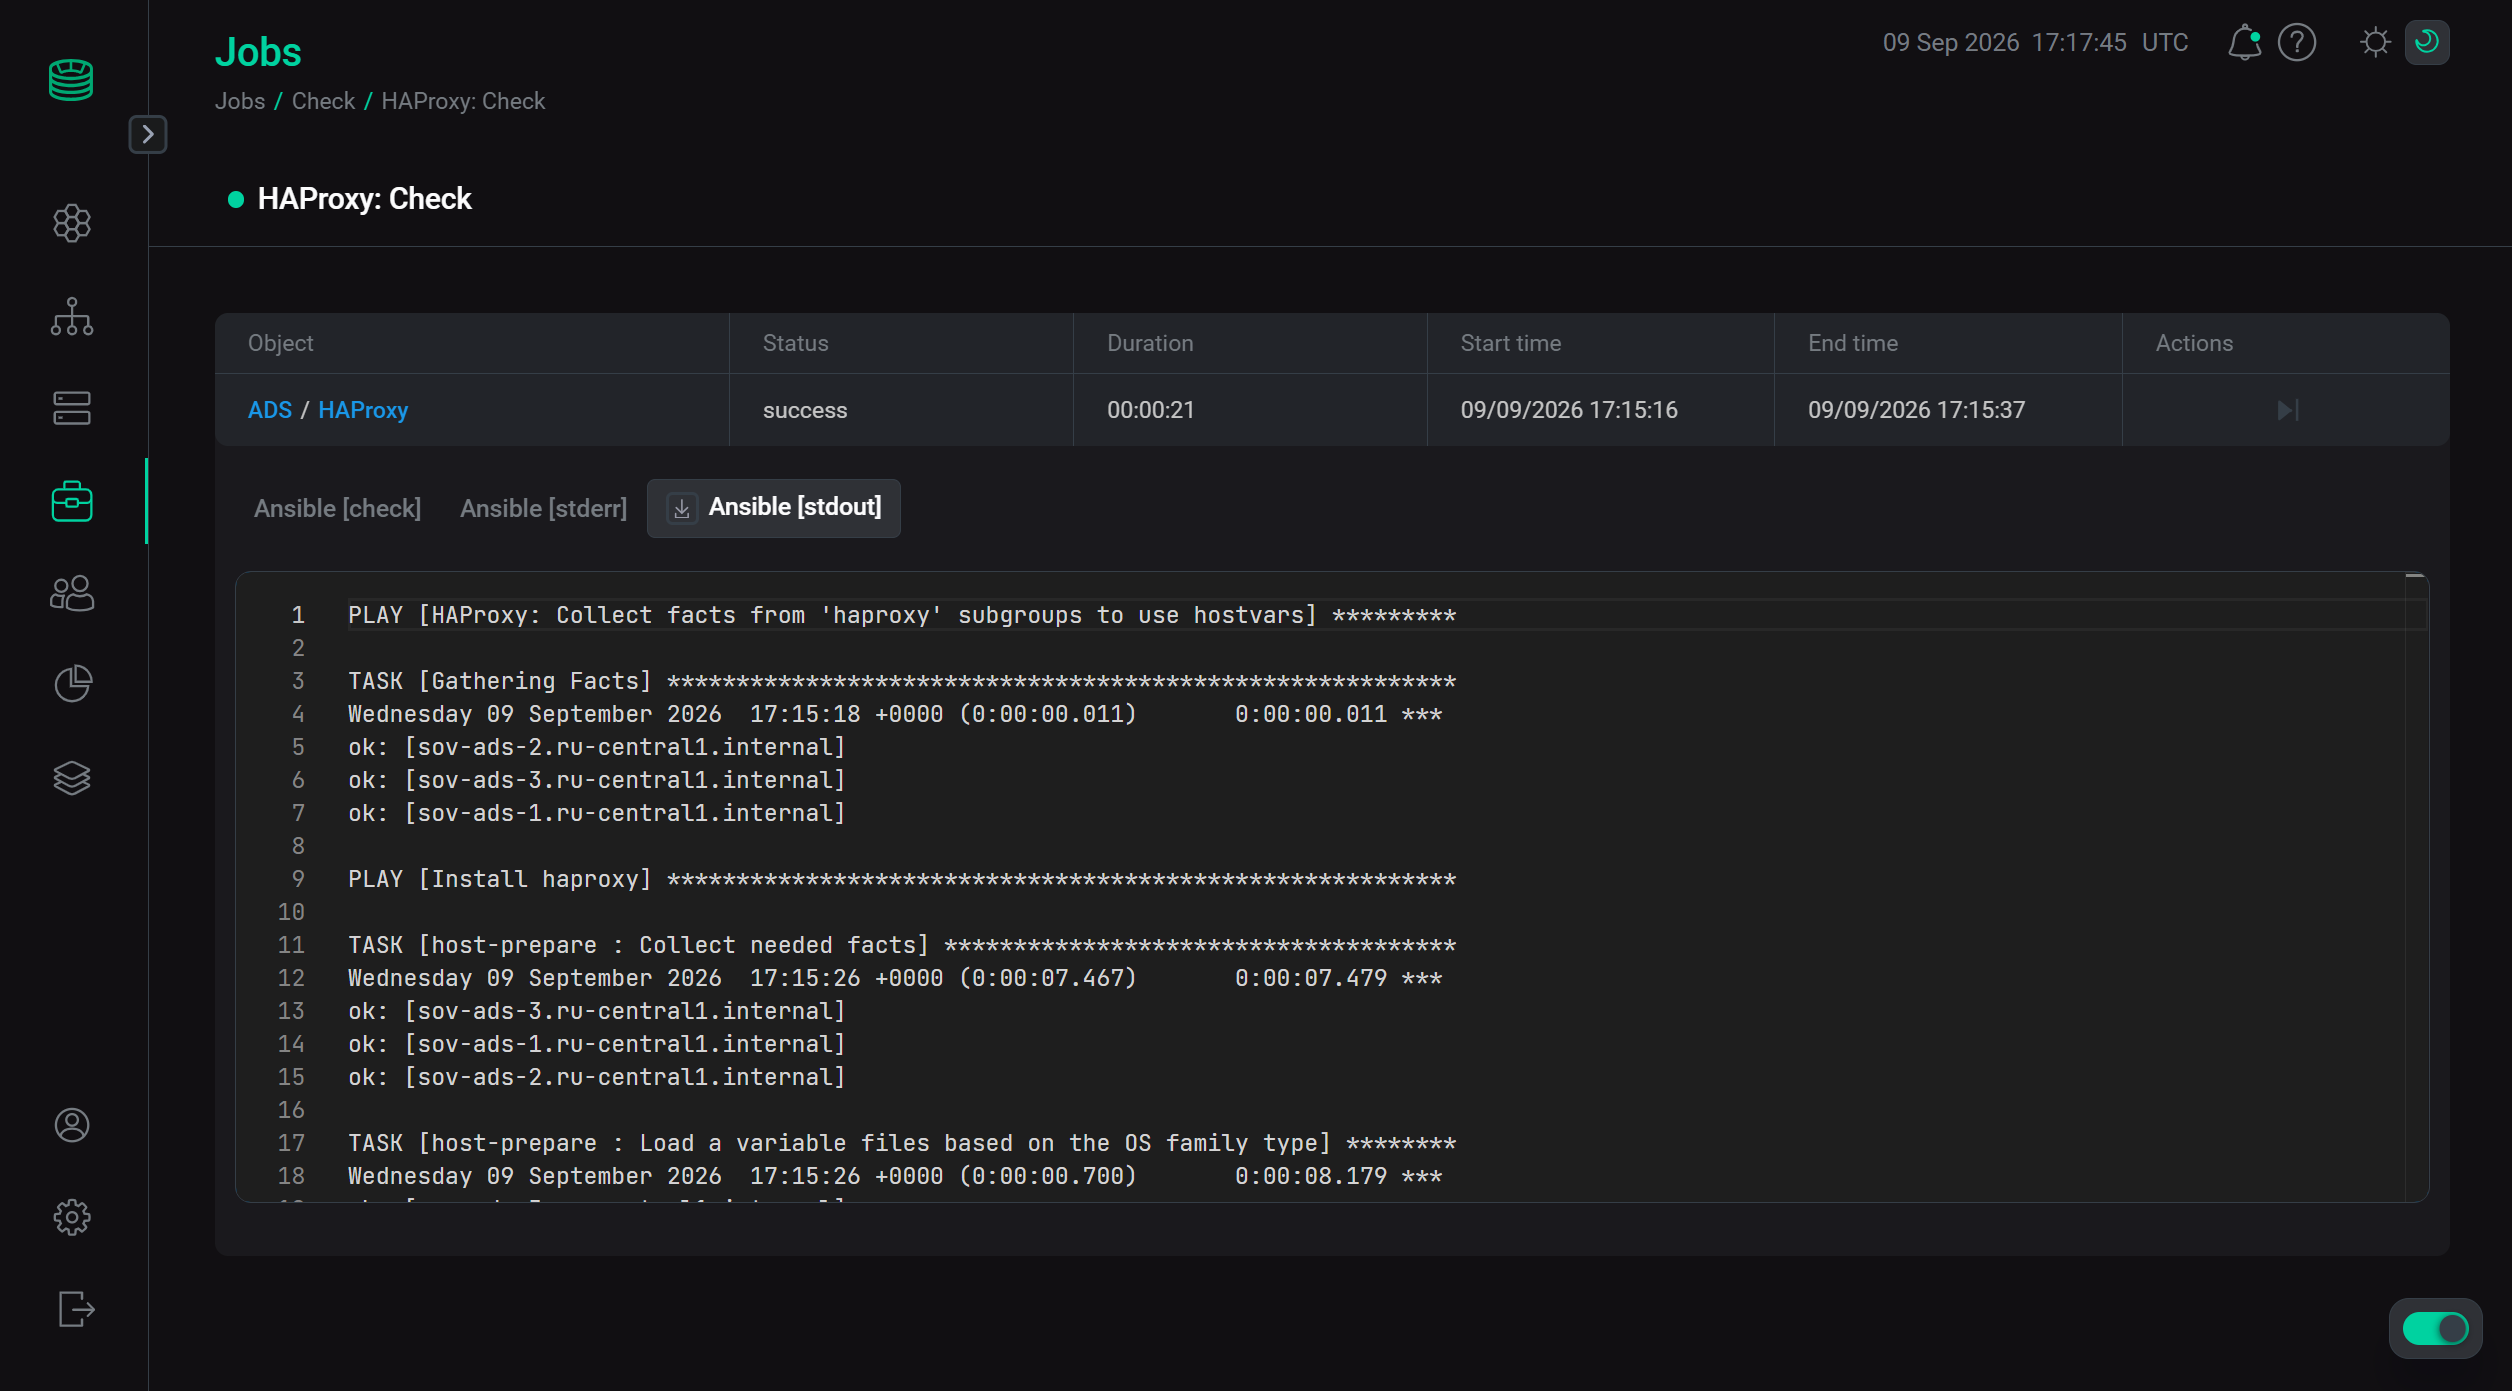Download the Ansible stdout log
The height and width of the screenshot is (1391, 2512).
tap(682, 509)
